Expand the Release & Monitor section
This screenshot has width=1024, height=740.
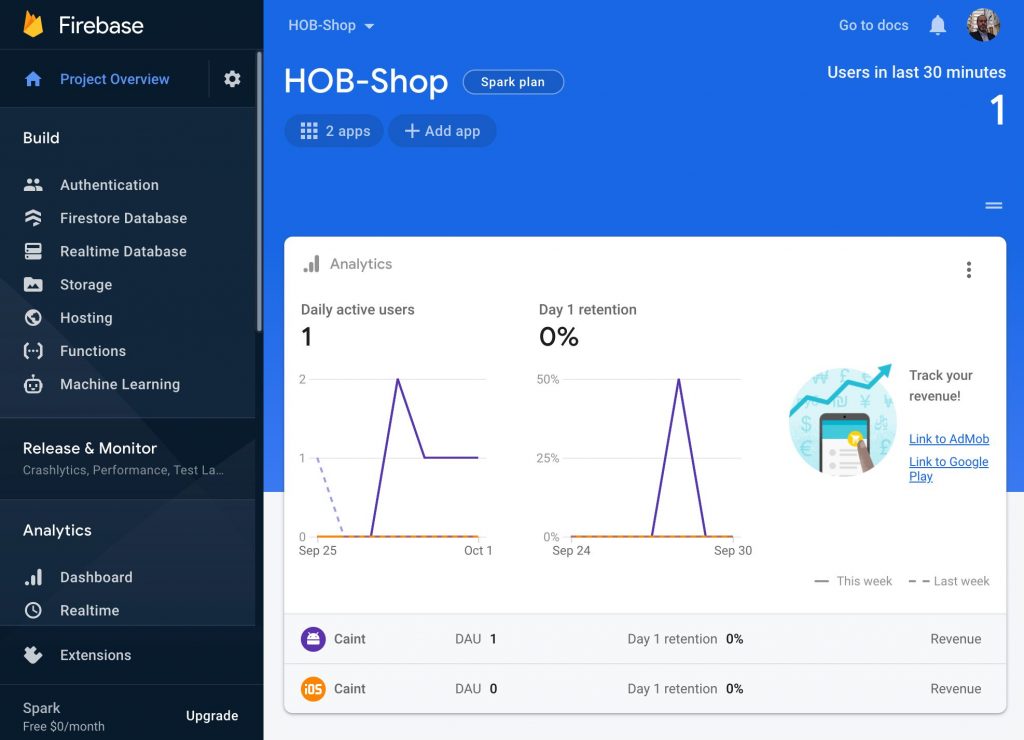click(127, 458)
